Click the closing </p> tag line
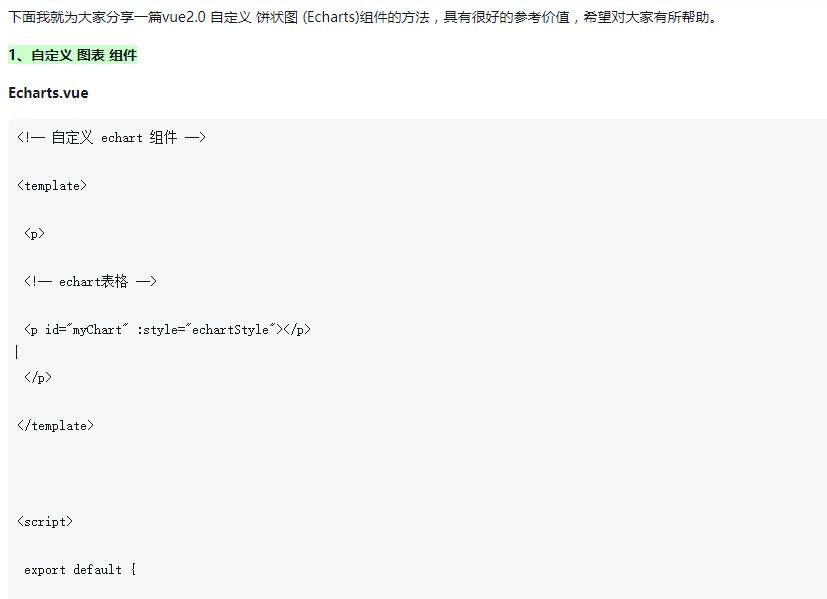Image resolution: width=827 pixels, height=599 pixels. pos(37,378)
